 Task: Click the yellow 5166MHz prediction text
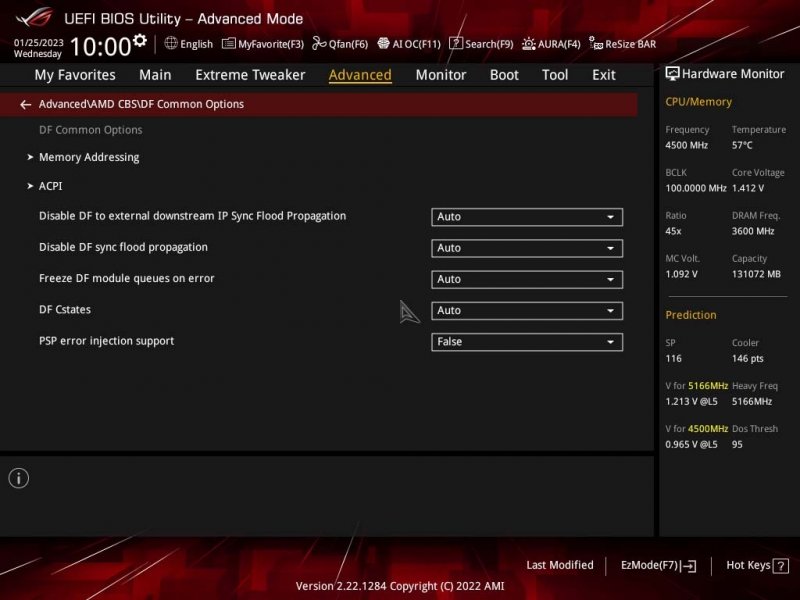pos(708,386)
